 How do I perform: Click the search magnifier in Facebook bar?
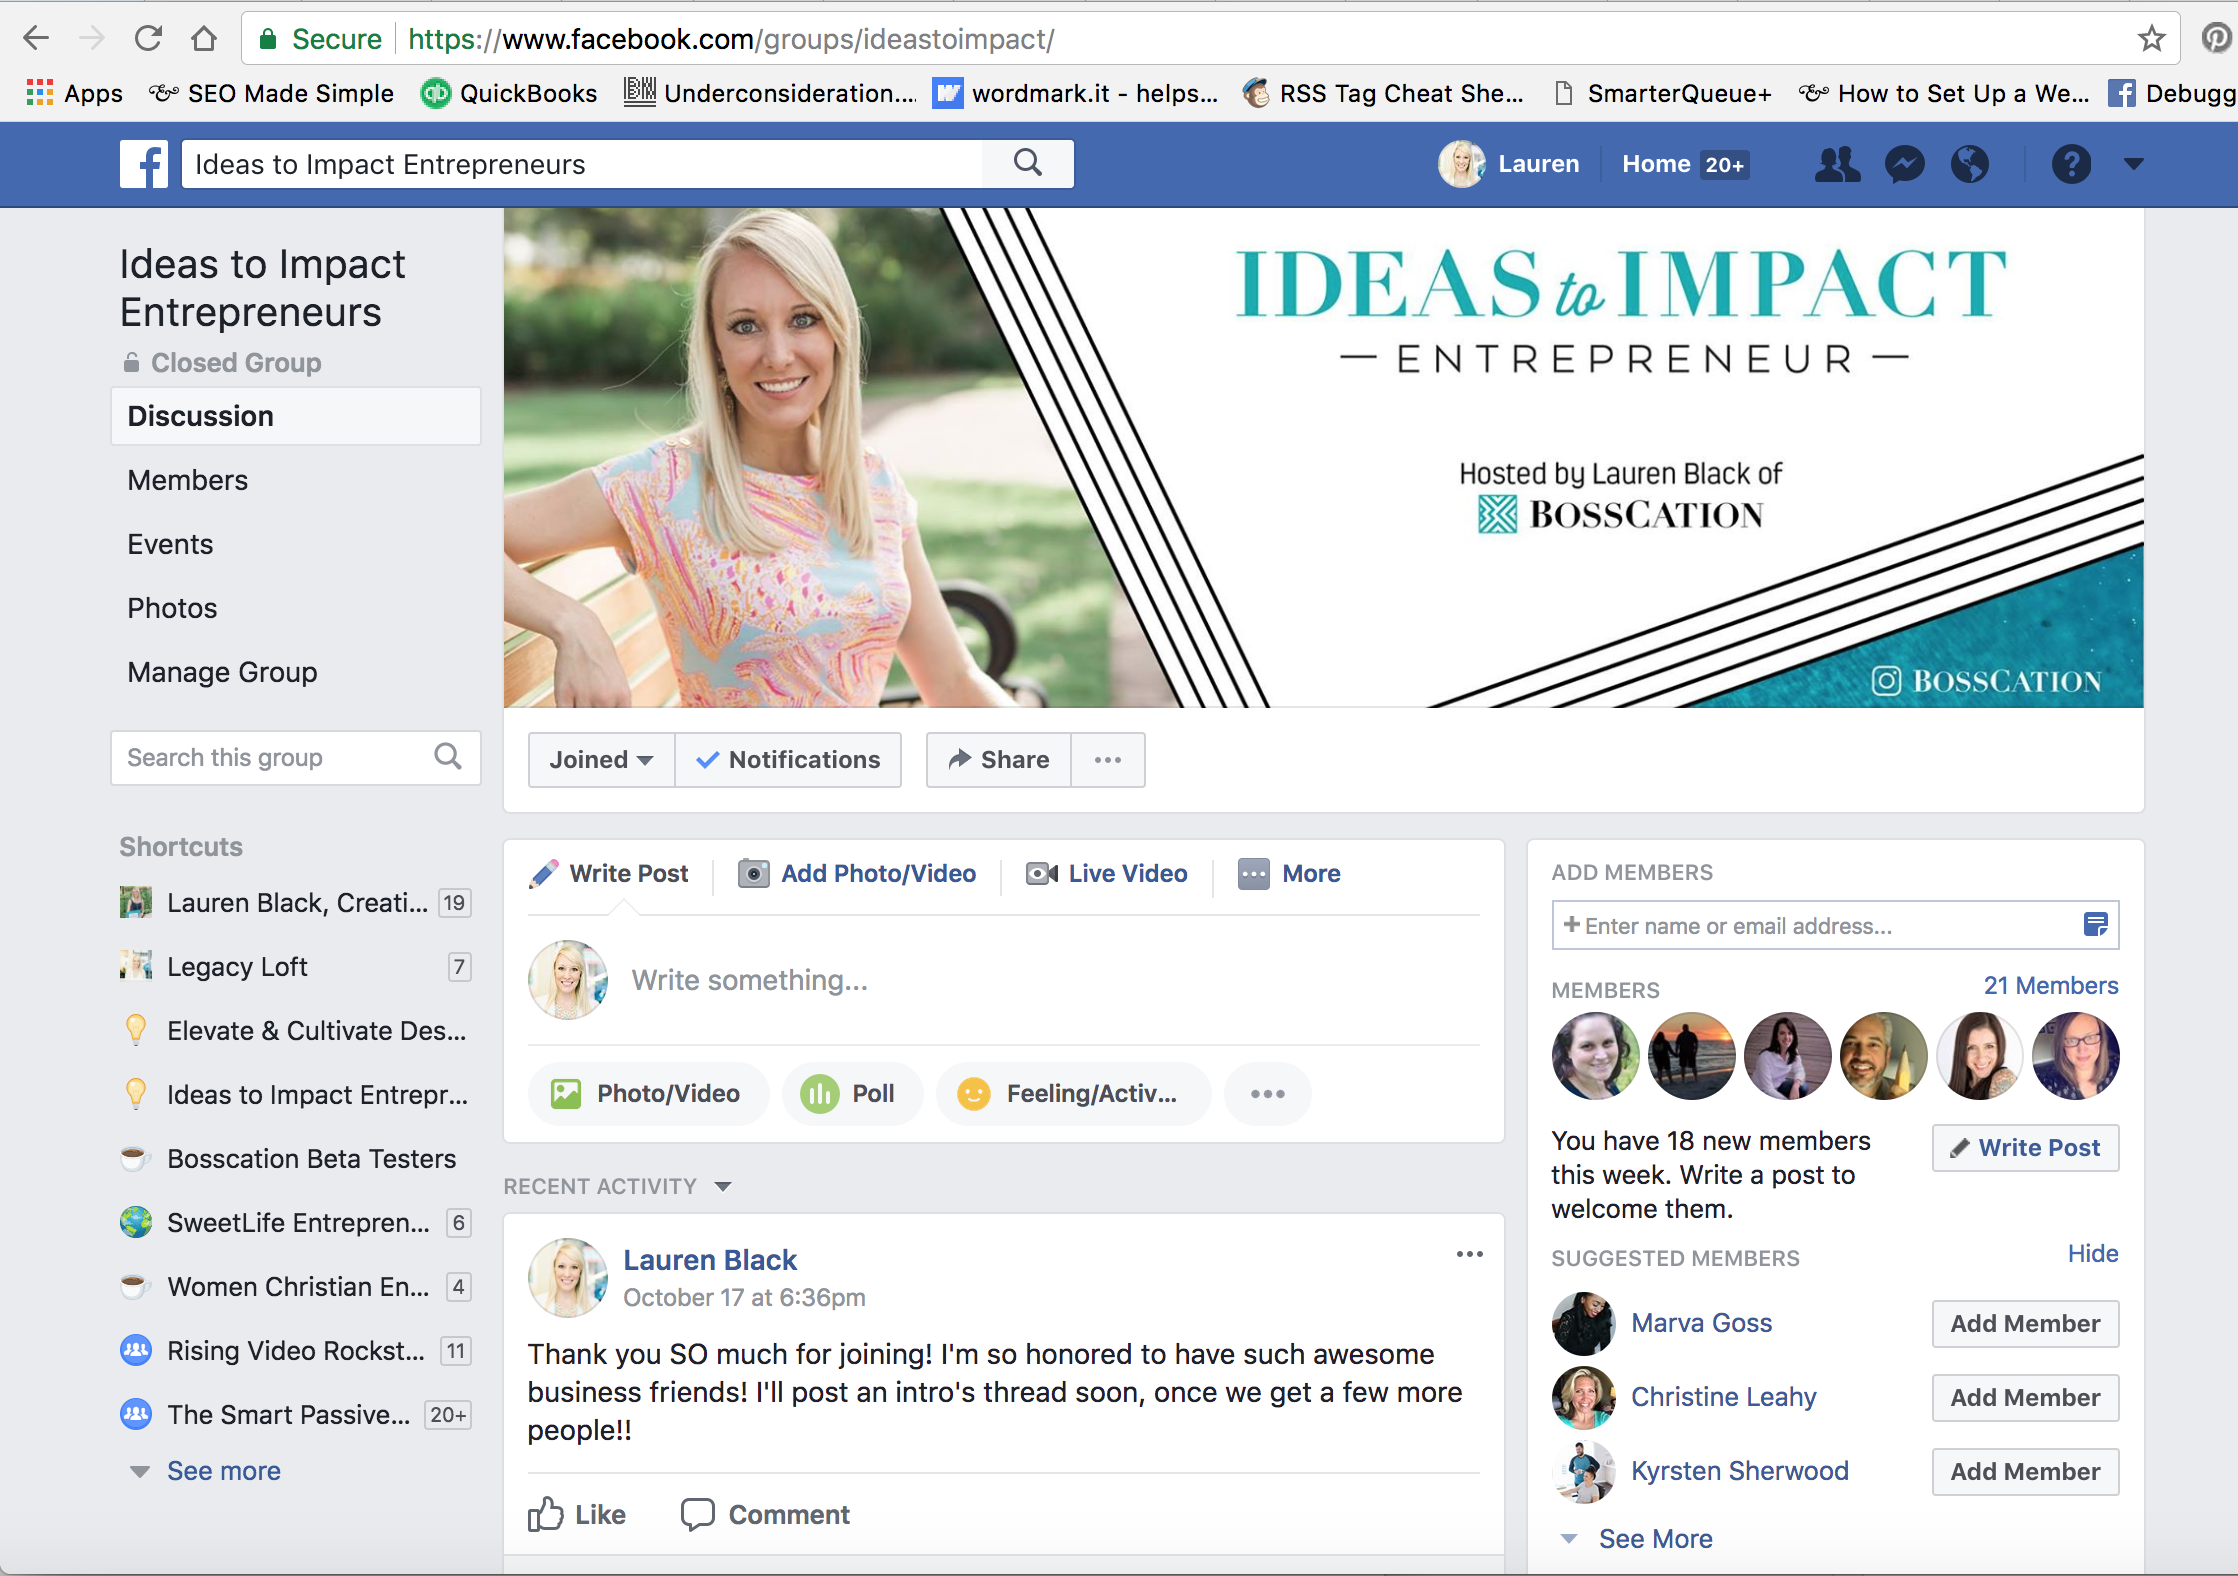1028,163
